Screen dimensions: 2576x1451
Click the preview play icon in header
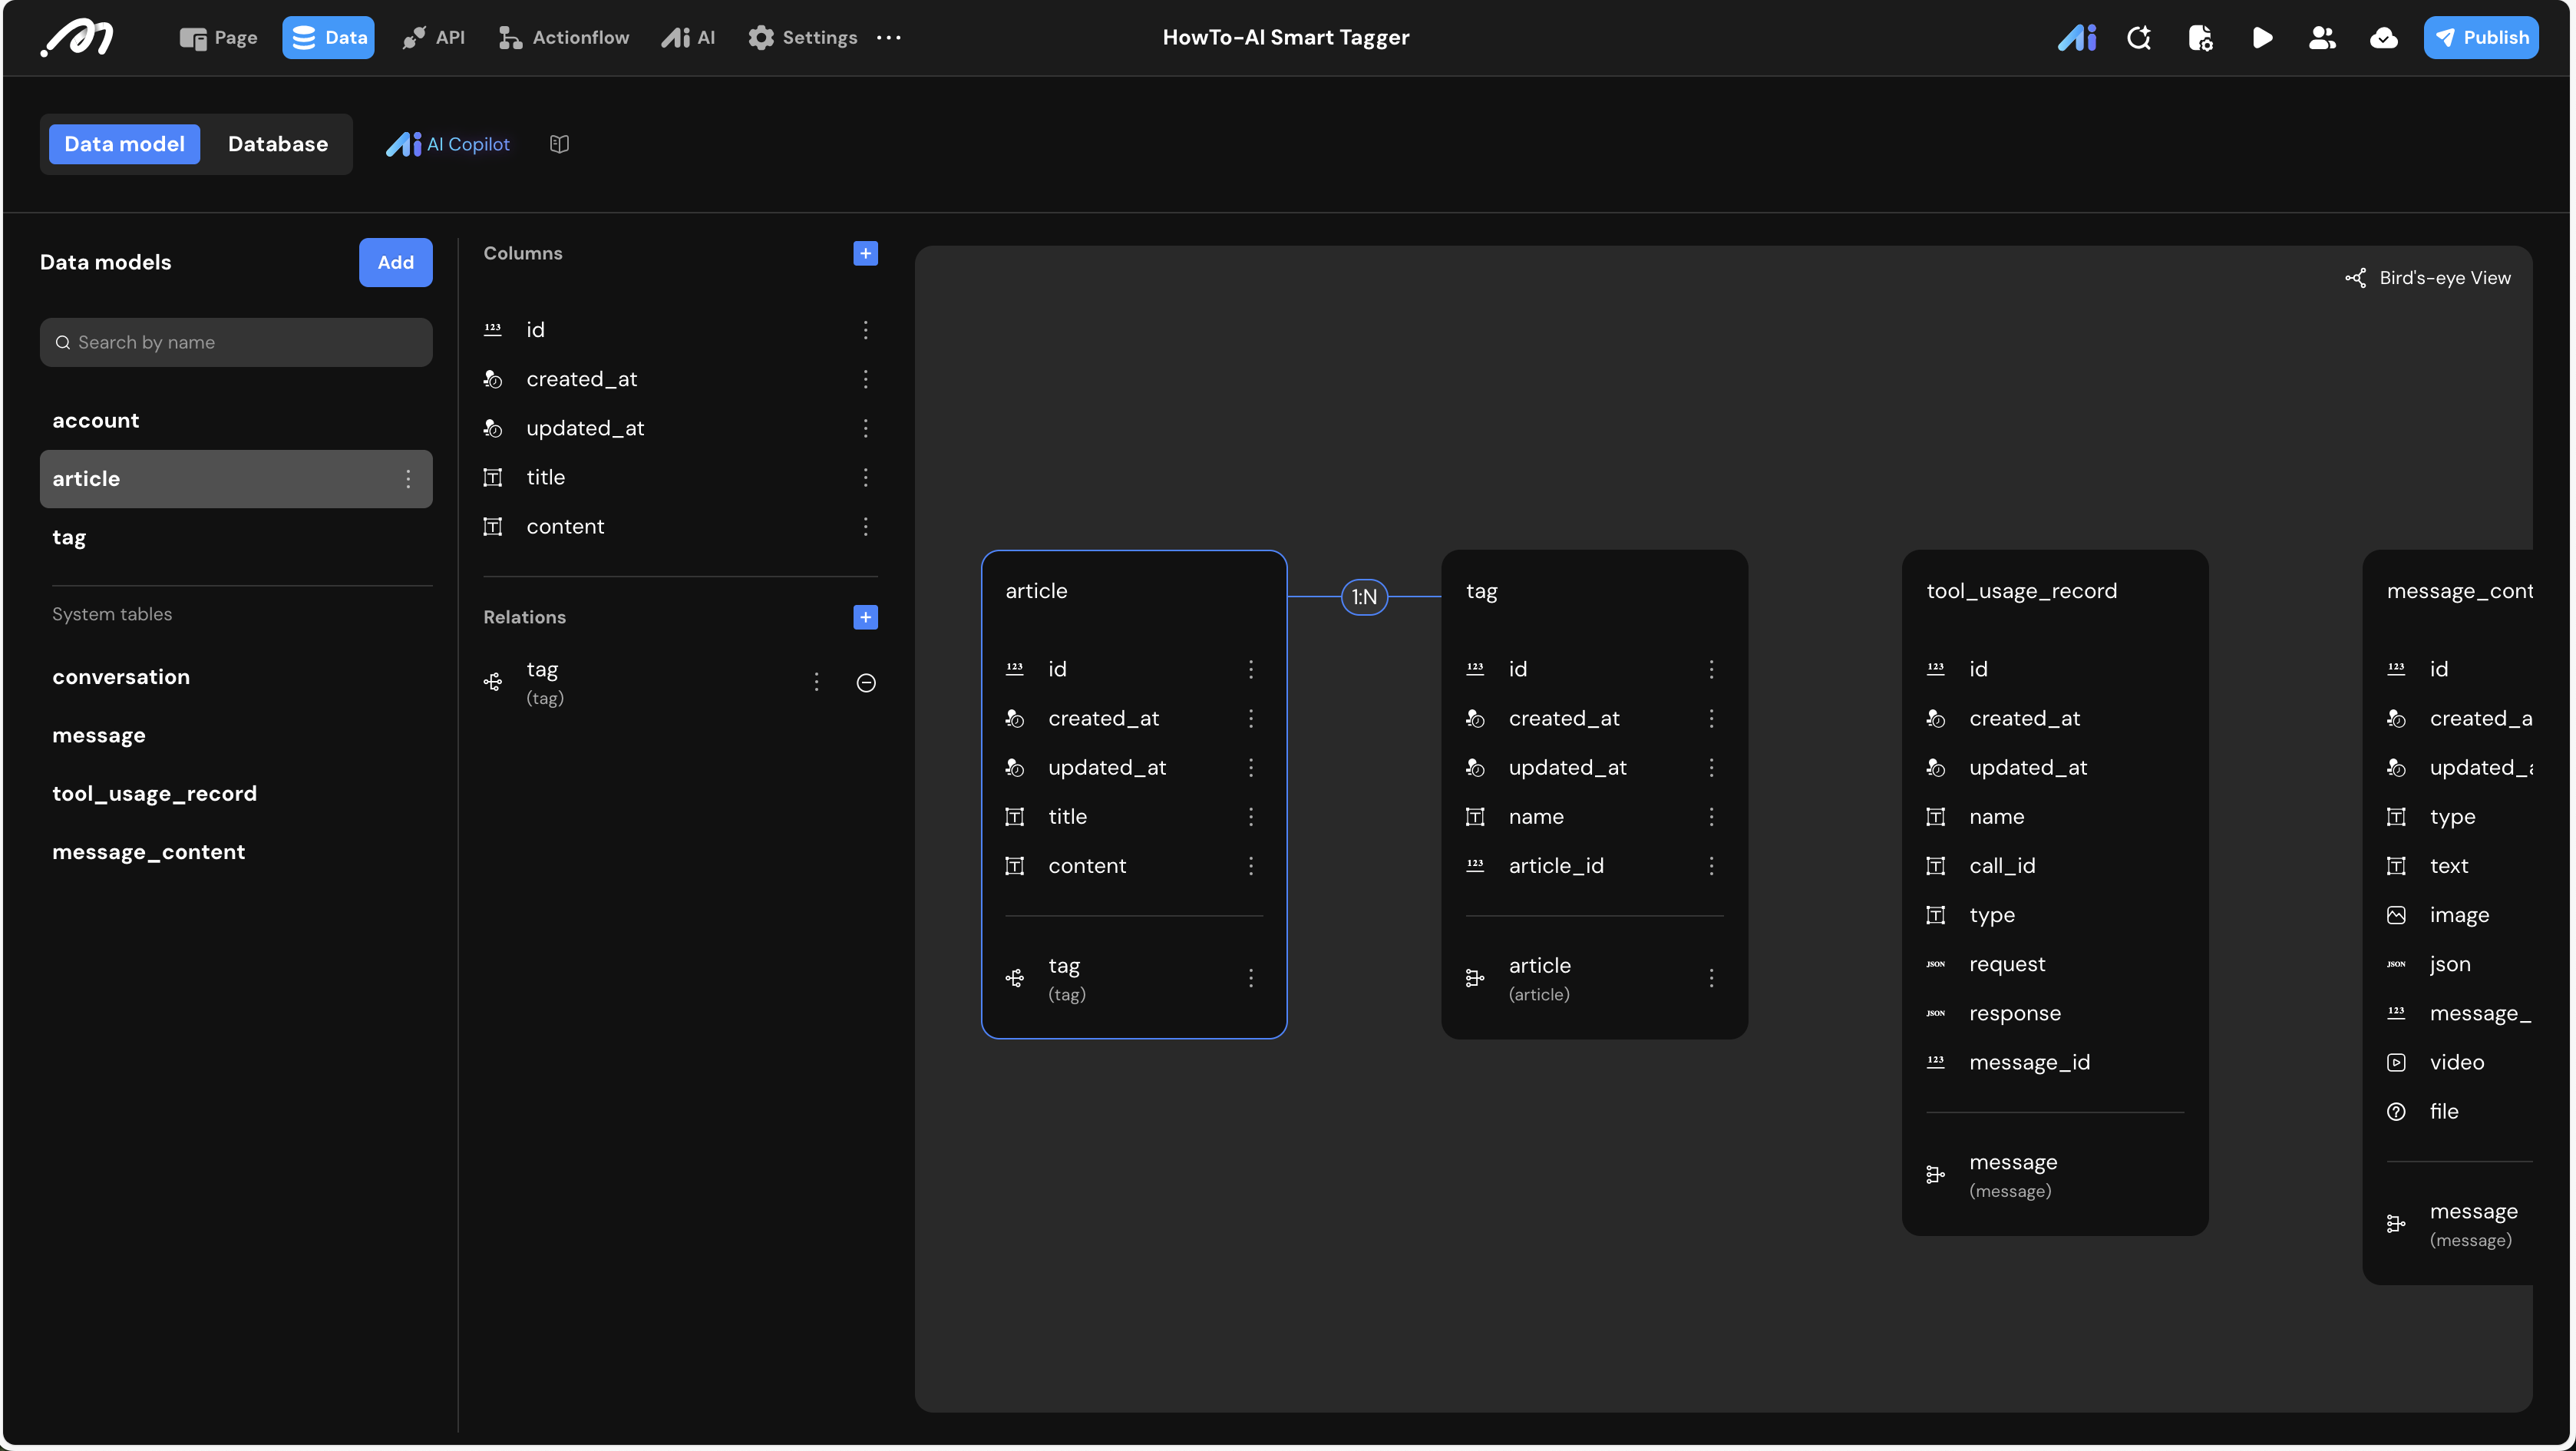click(x=2262, y=38)
